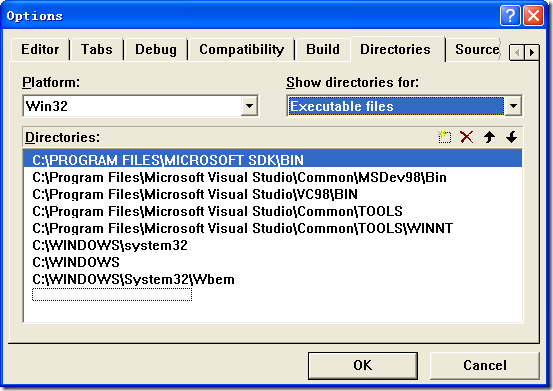Confirm with the OK button
The image size is (553, 391).
[363, 365]
